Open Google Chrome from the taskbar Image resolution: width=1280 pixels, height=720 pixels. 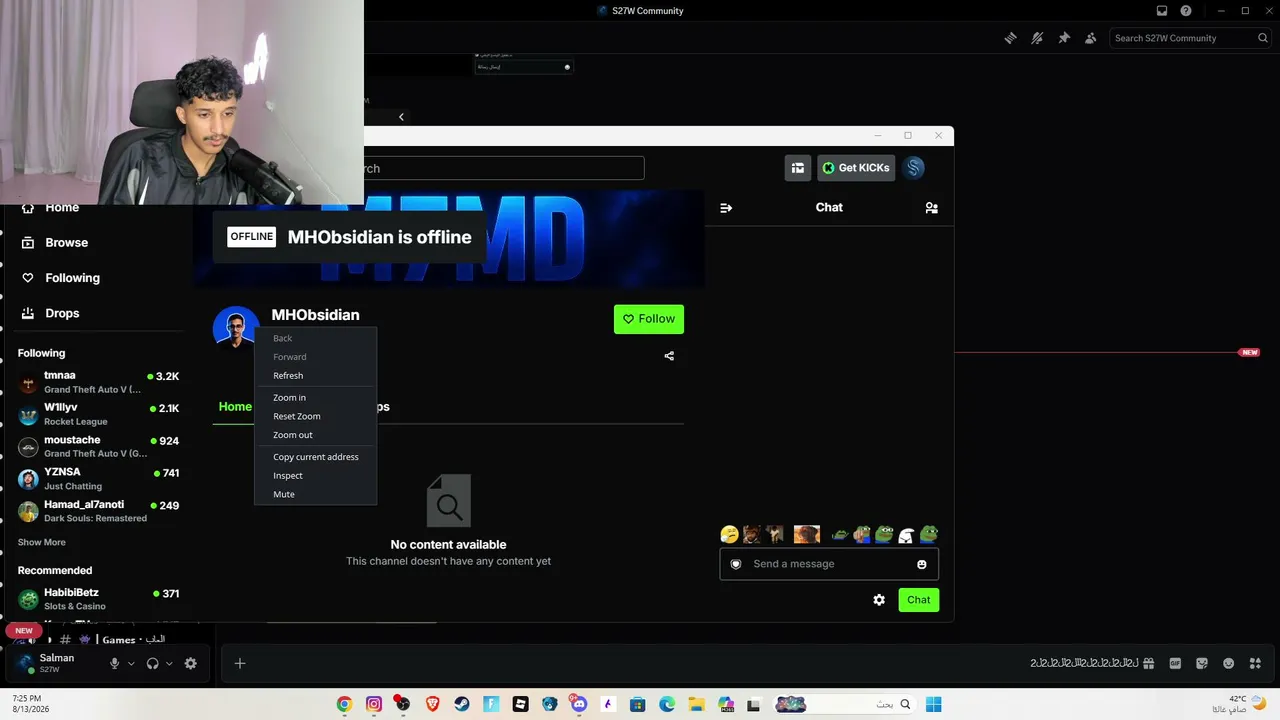344,704
